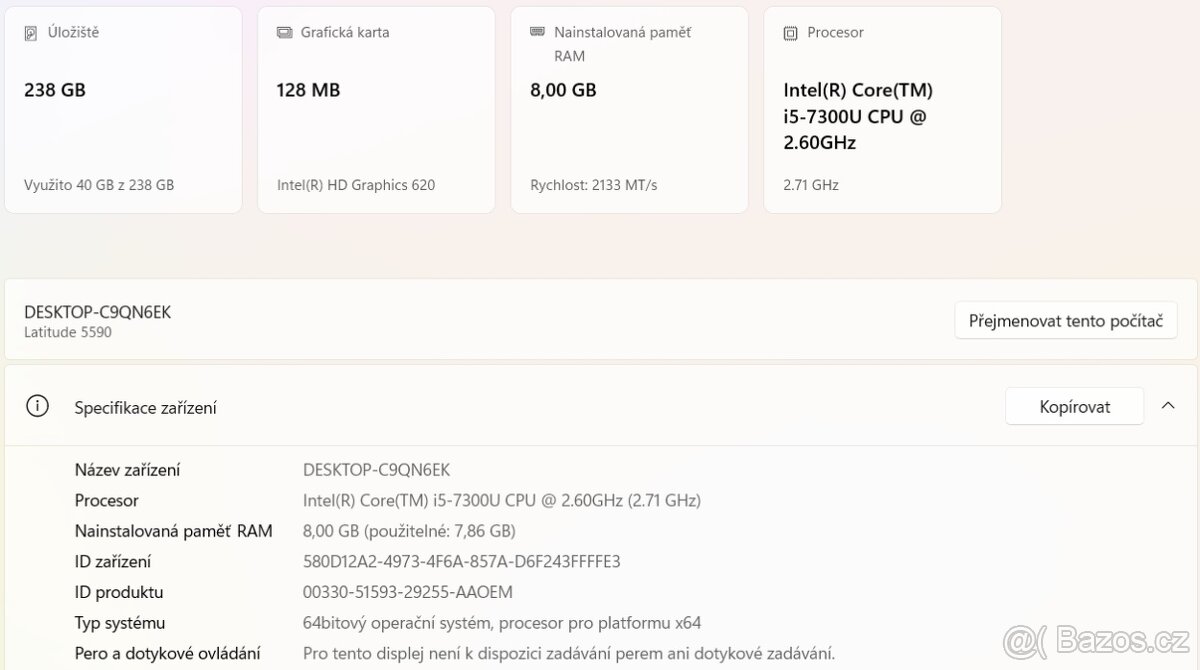Click the Grafická karta graphics card icon
Image resolution: width=1200 pixels, height=670 pixels.
click(x=283, y=31)
